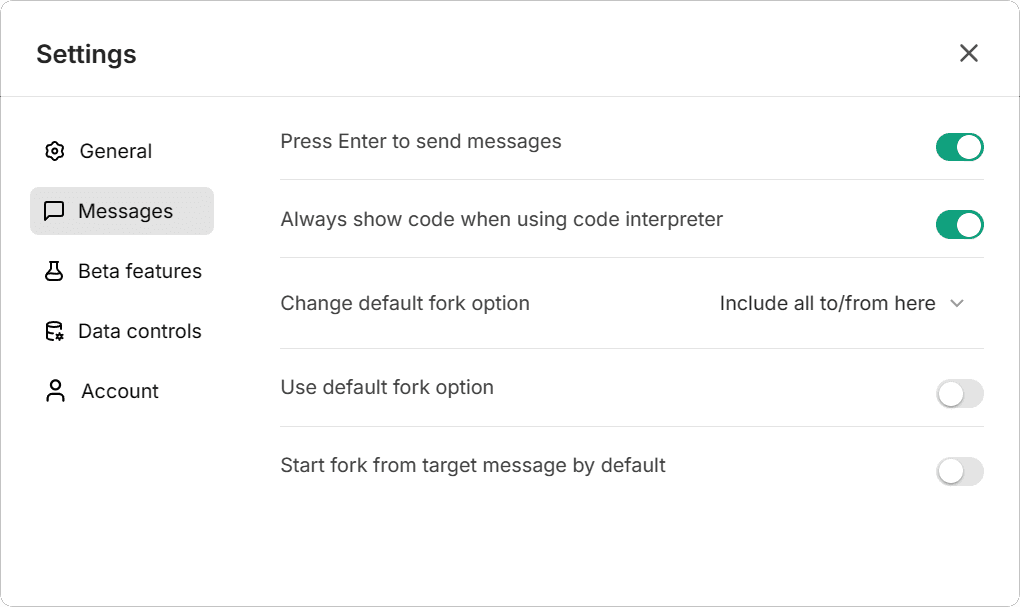1020x607 pixels.
Task: Click the Press Enter to send messages label
Action: point(421,141)
